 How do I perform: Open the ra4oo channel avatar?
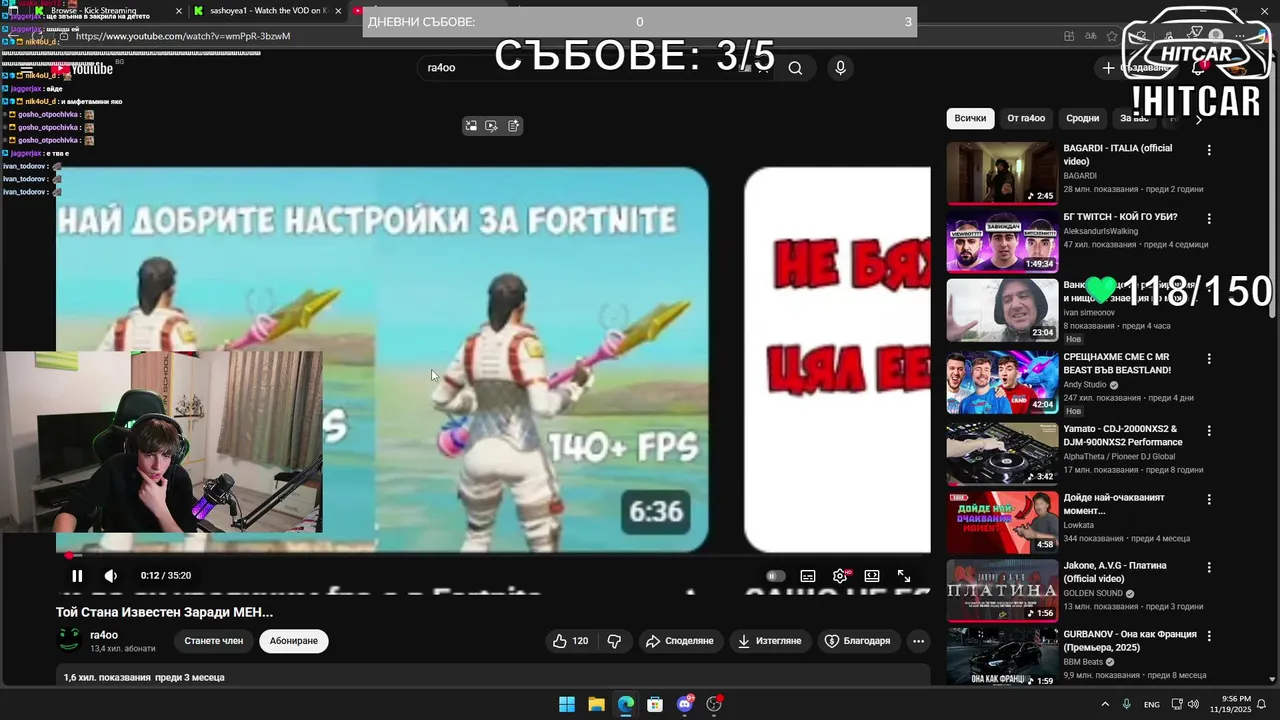pos(69,640)
